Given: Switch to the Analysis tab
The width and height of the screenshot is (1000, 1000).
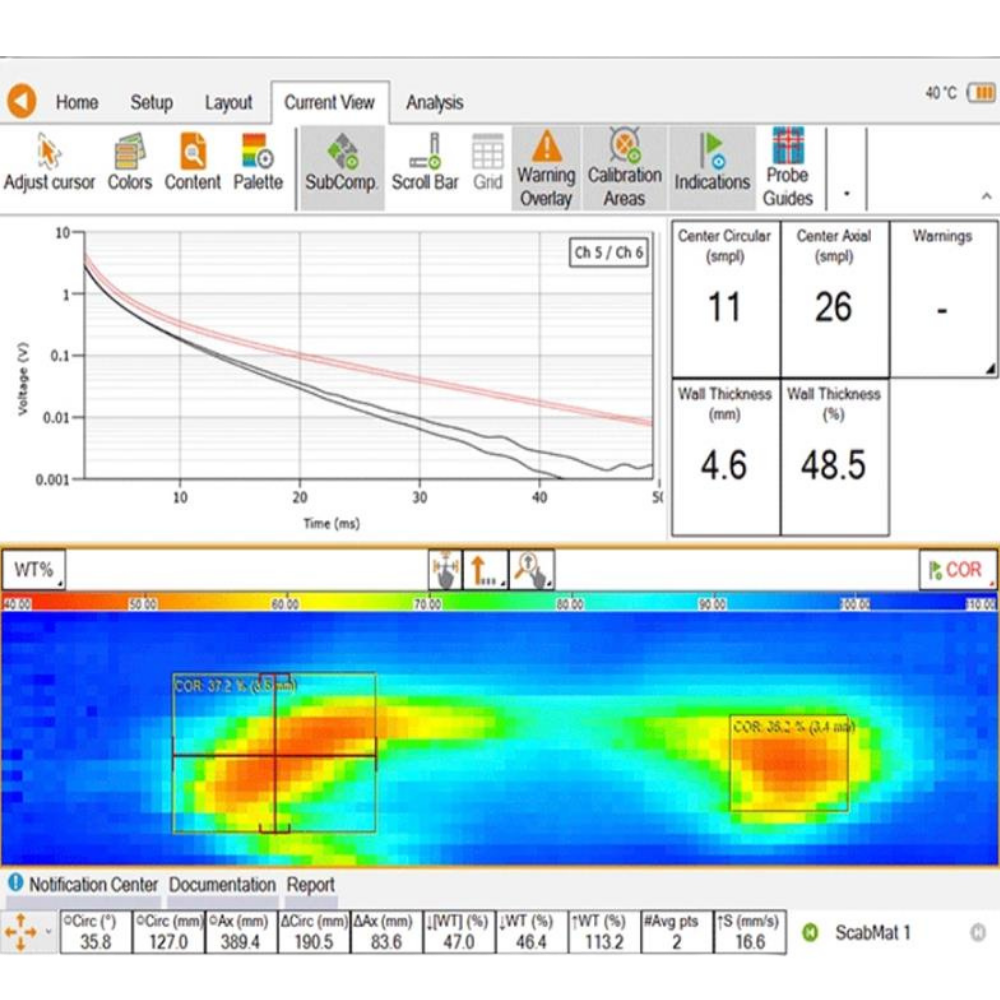Looking at the screenshot, I should point(434,102).
